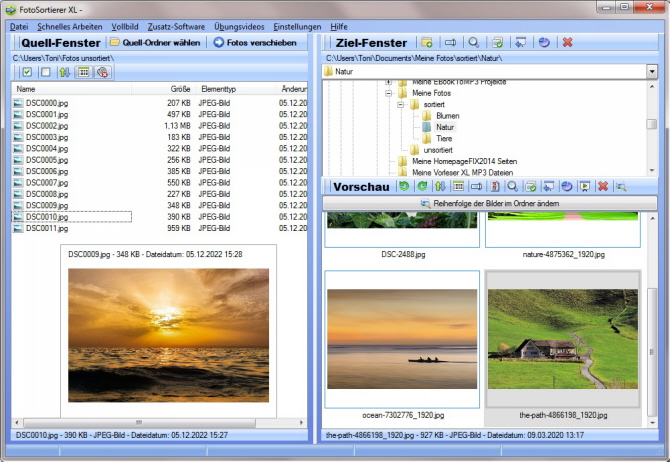Click the sort arrows icon in Quell-Fenster toolbar
This screenshot has width=670, height=462.
[x=65, y=72]
